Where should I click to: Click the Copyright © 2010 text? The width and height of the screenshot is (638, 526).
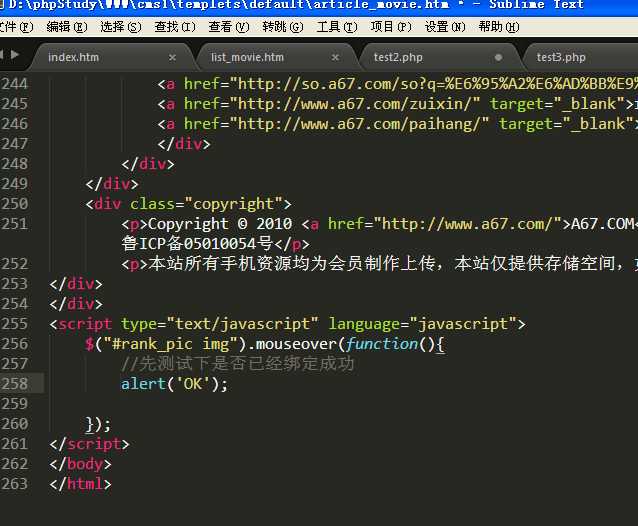(220, 224)
